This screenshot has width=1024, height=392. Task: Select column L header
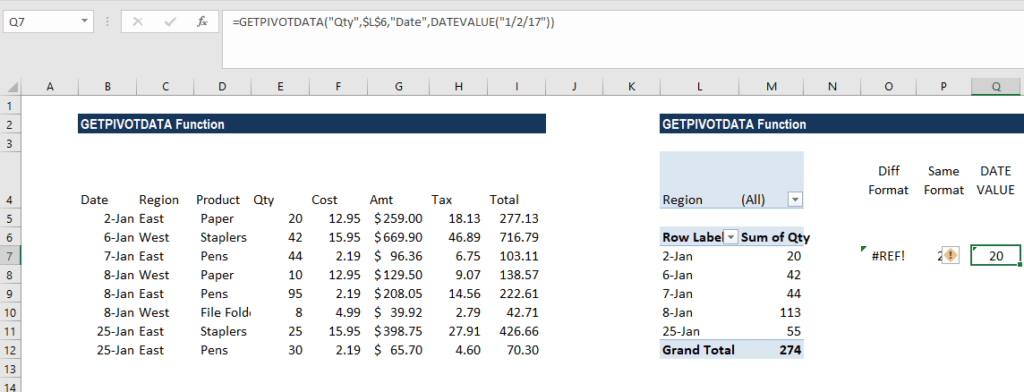[x=699, y=87]
